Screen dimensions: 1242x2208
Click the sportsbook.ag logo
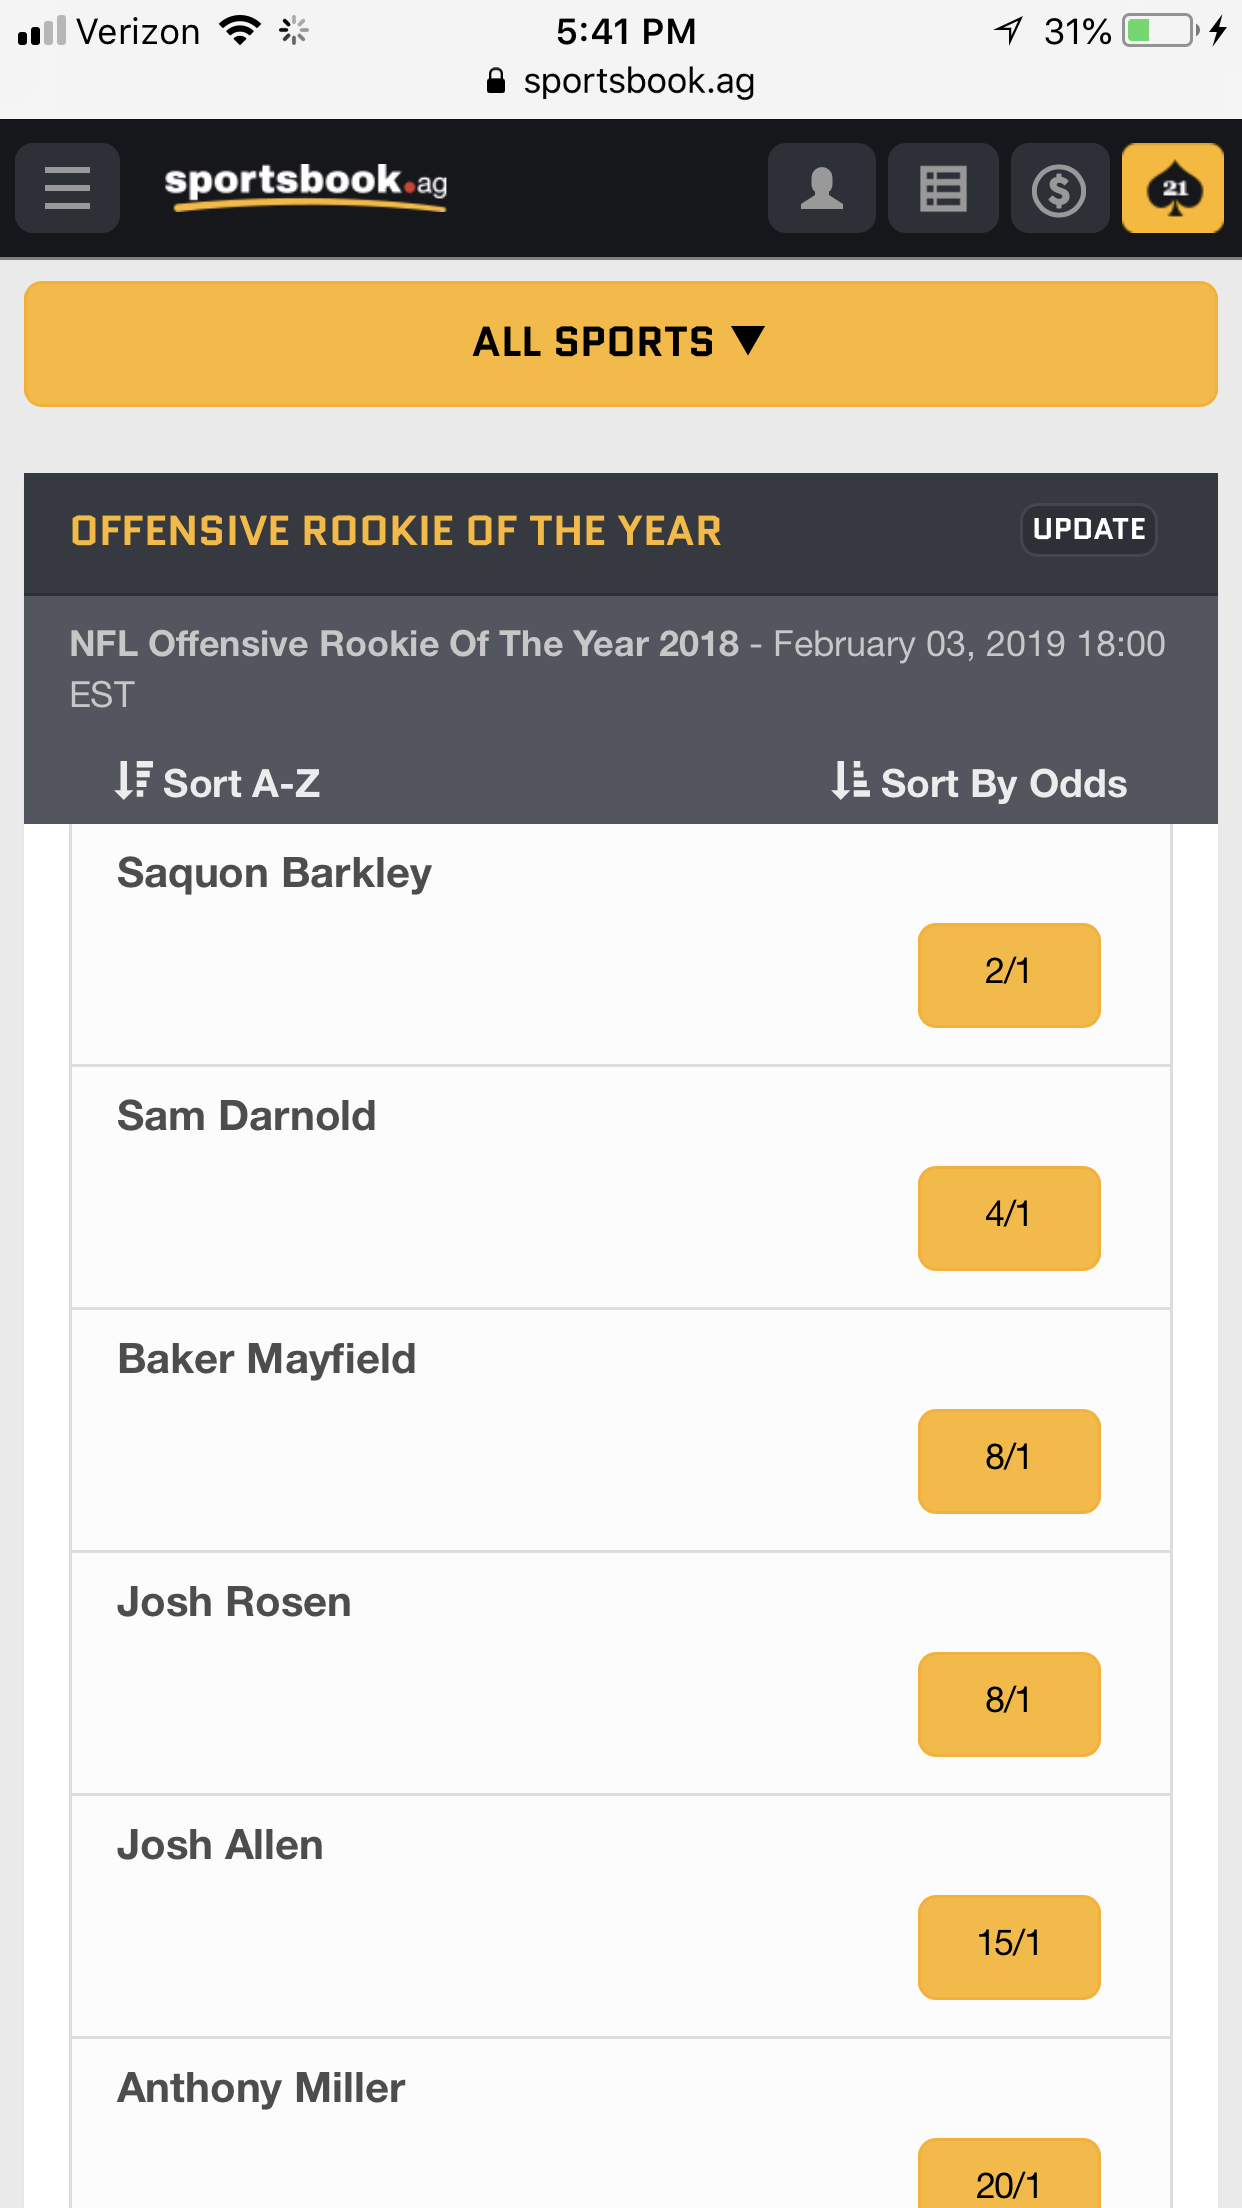click(306, 186)
